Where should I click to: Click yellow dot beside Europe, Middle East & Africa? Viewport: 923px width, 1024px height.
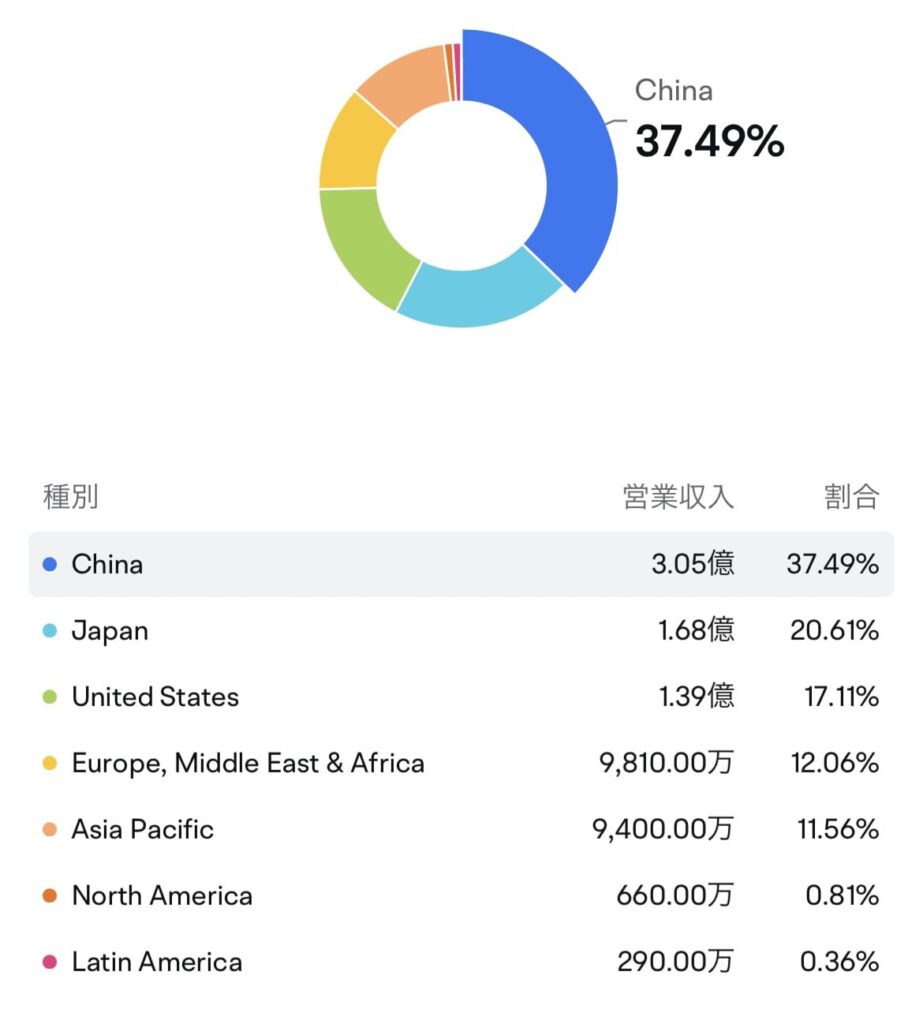tap(50, 764)
